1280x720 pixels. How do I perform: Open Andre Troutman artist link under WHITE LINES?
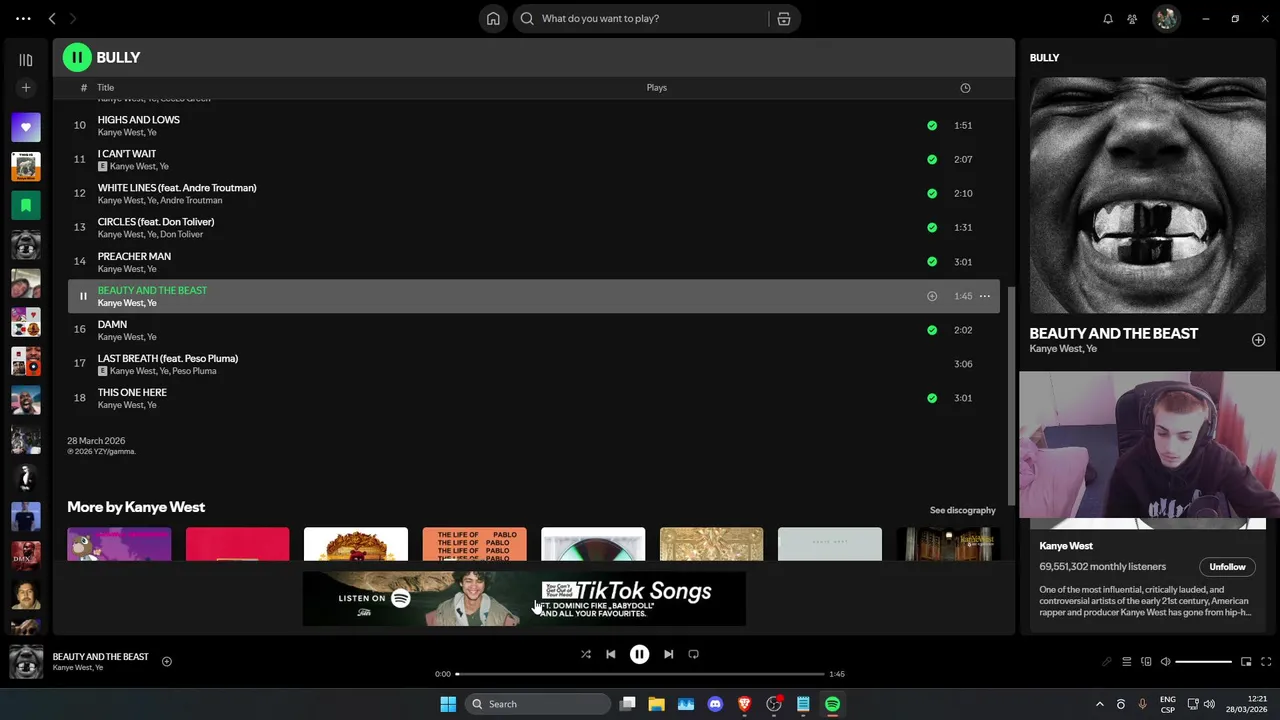pyautogui.click(x=191, y=200)
